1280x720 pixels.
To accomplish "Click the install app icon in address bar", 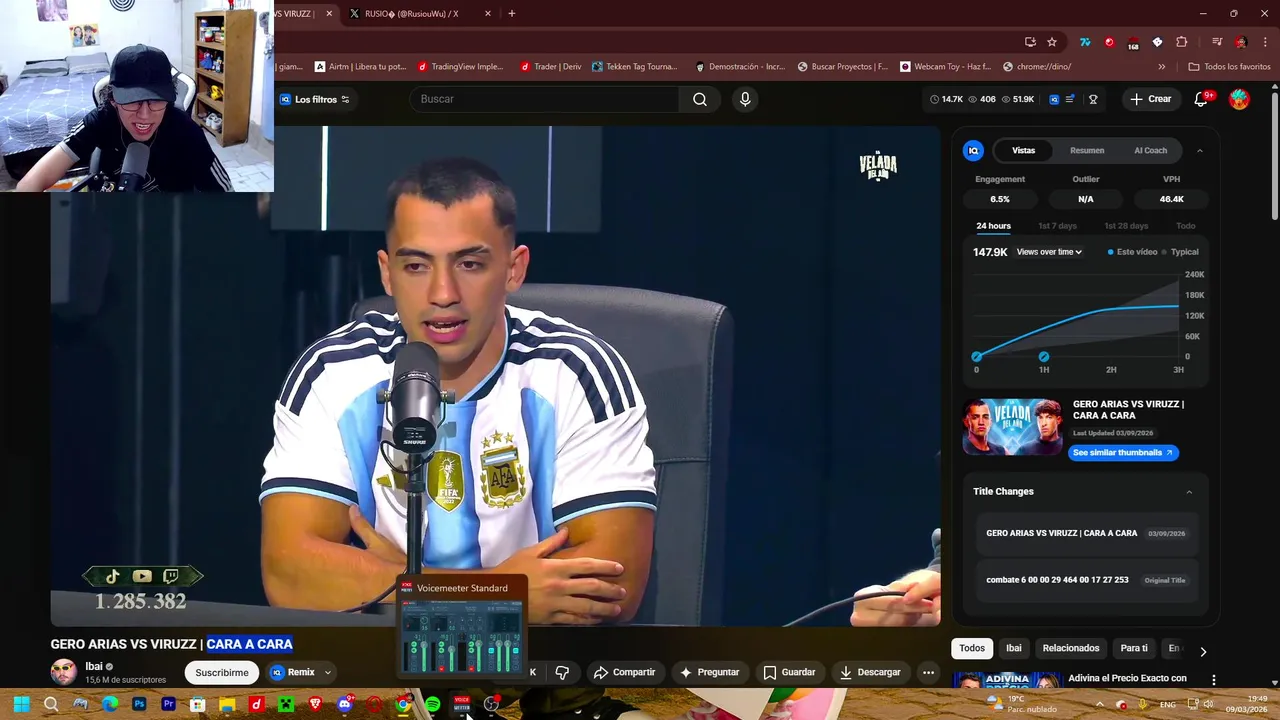I will pos(1030,42).
